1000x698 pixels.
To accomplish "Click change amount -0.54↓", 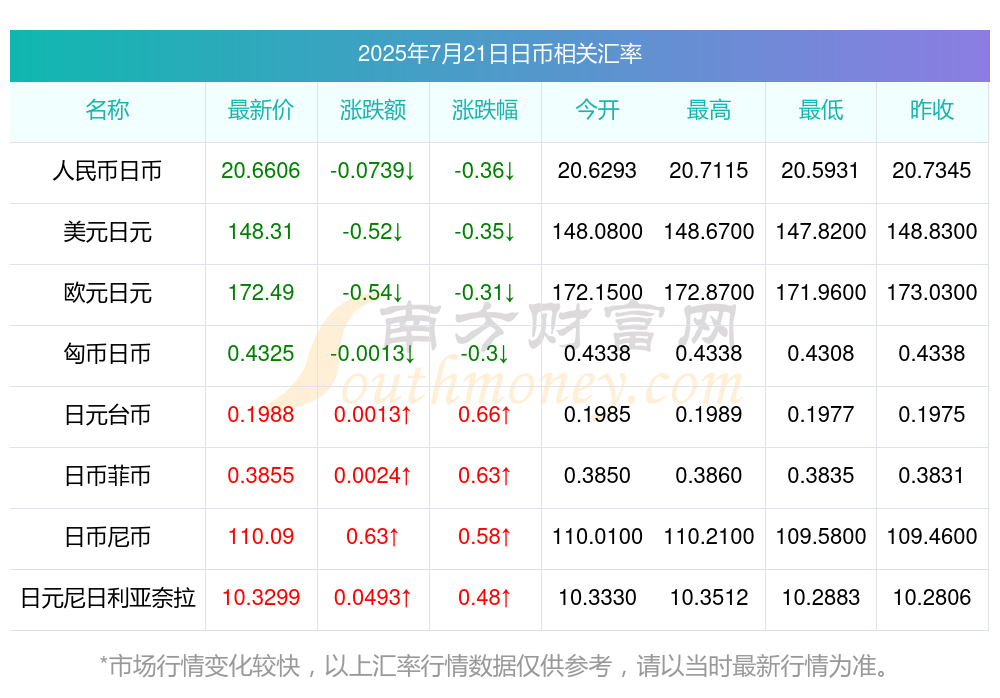I will [x=373, y=293].
